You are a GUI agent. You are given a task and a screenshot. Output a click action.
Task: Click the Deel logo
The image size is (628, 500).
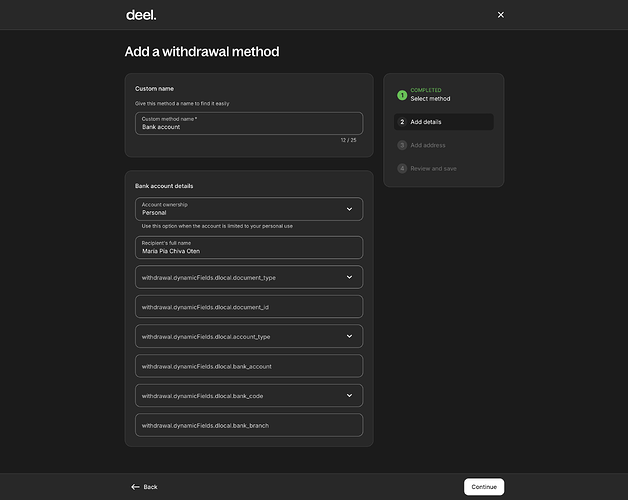[x=141, y=15]
